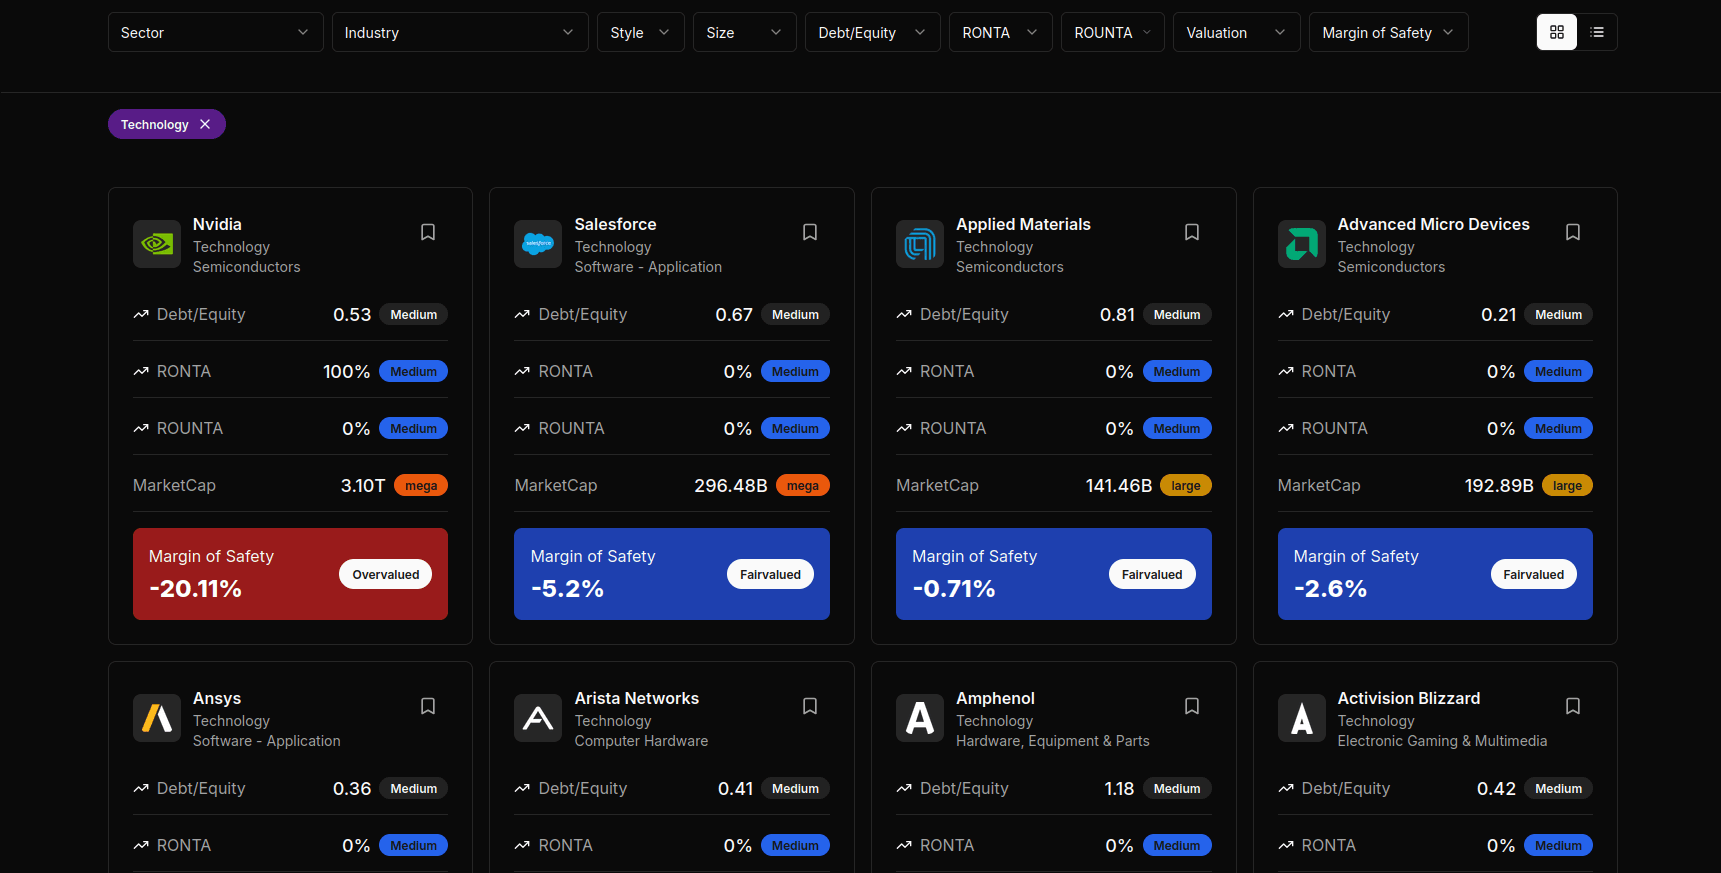
Task: Bookmark the Salesforce stock card
Action: click(810, 232)
